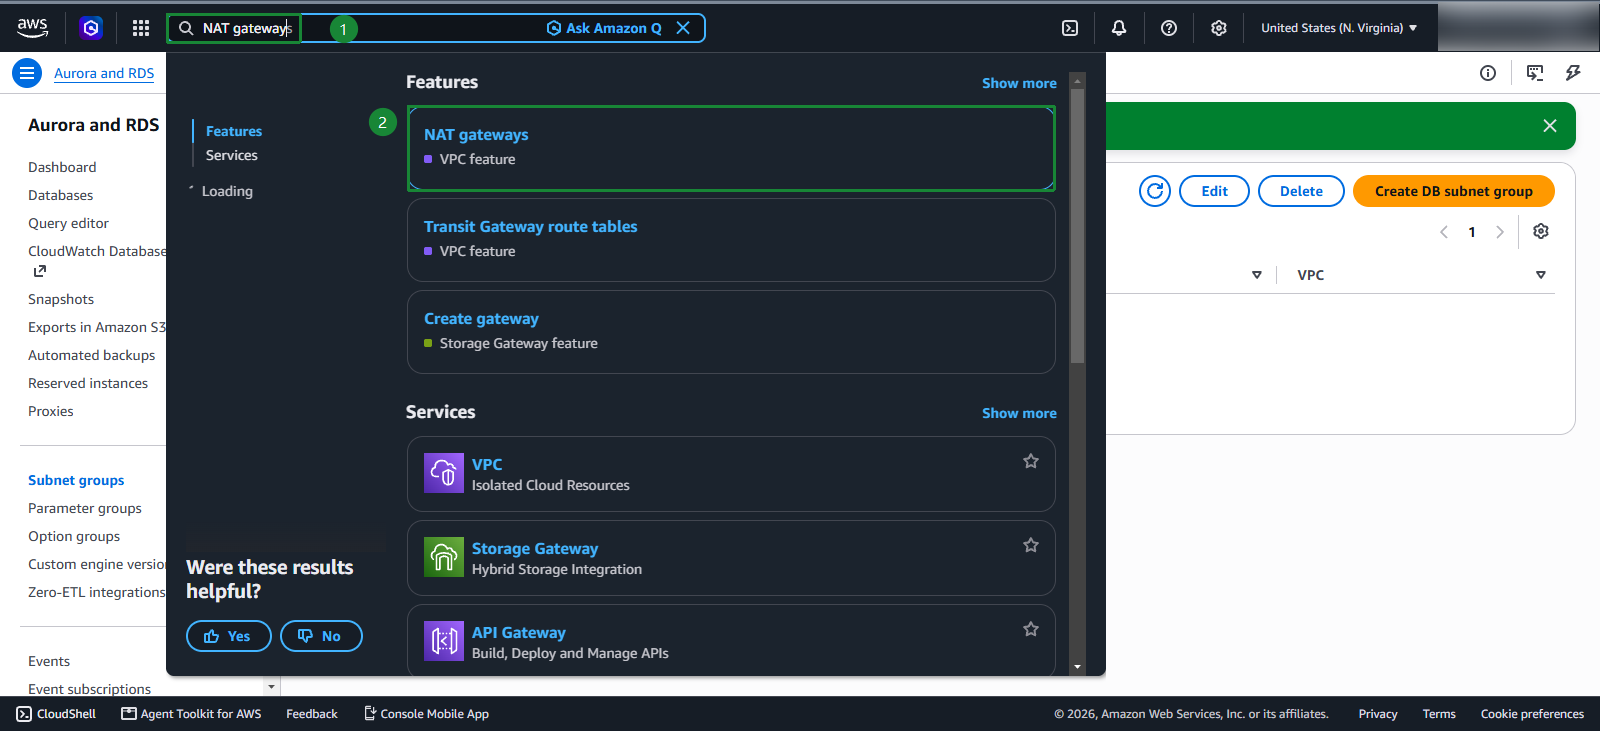1600x731 pixels.
Task: Click Create gateway feature result
Action: pos(731,332)
